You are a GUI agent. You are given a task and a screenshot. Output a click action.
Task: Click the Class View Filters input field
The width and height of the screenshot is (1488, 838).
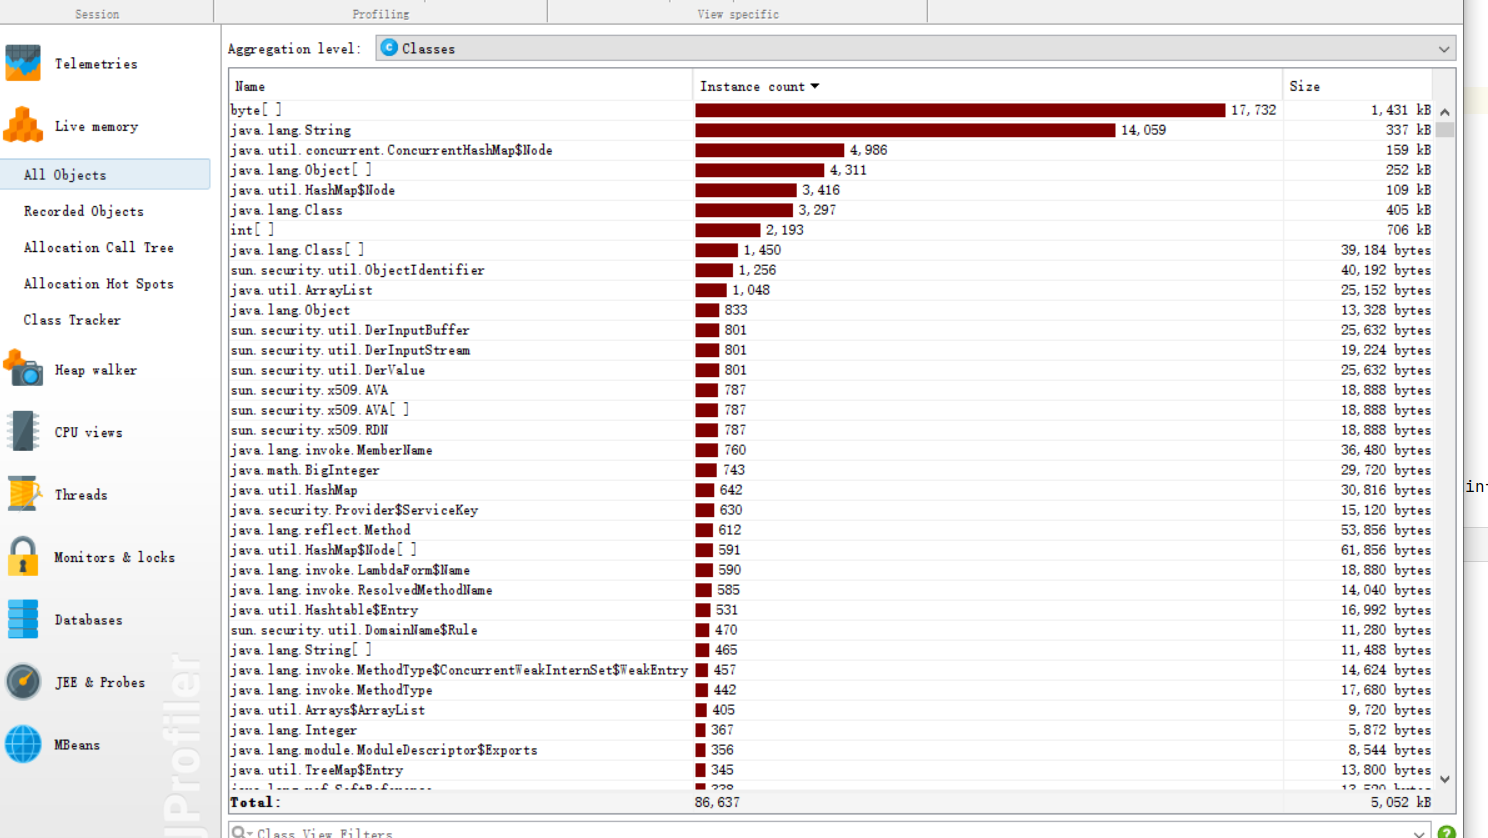[828, 832]
